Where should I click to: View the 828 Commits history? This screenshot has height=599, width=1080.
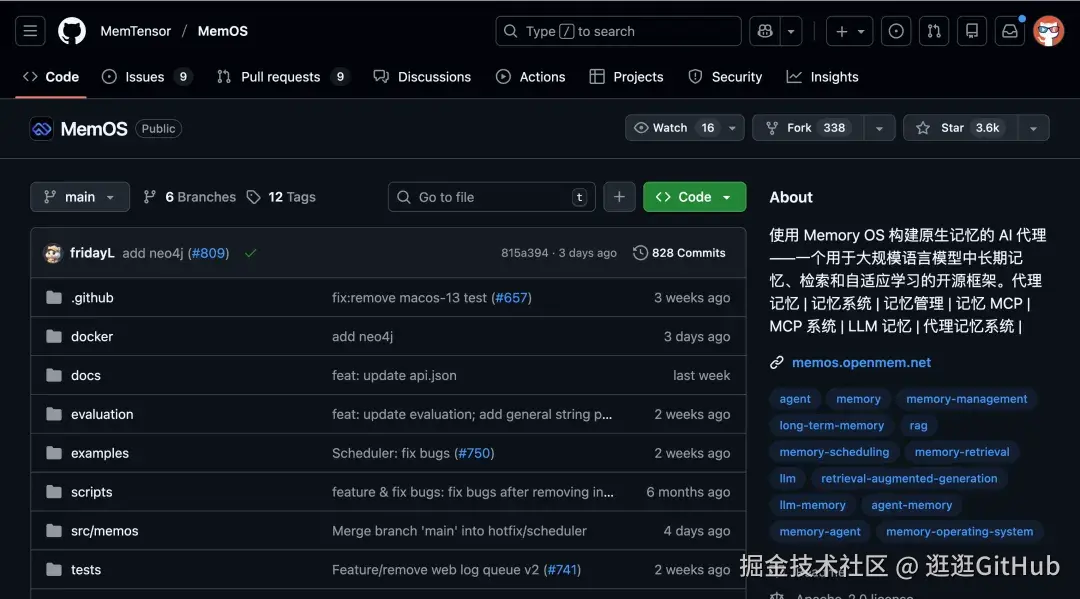tap(679, 253)
